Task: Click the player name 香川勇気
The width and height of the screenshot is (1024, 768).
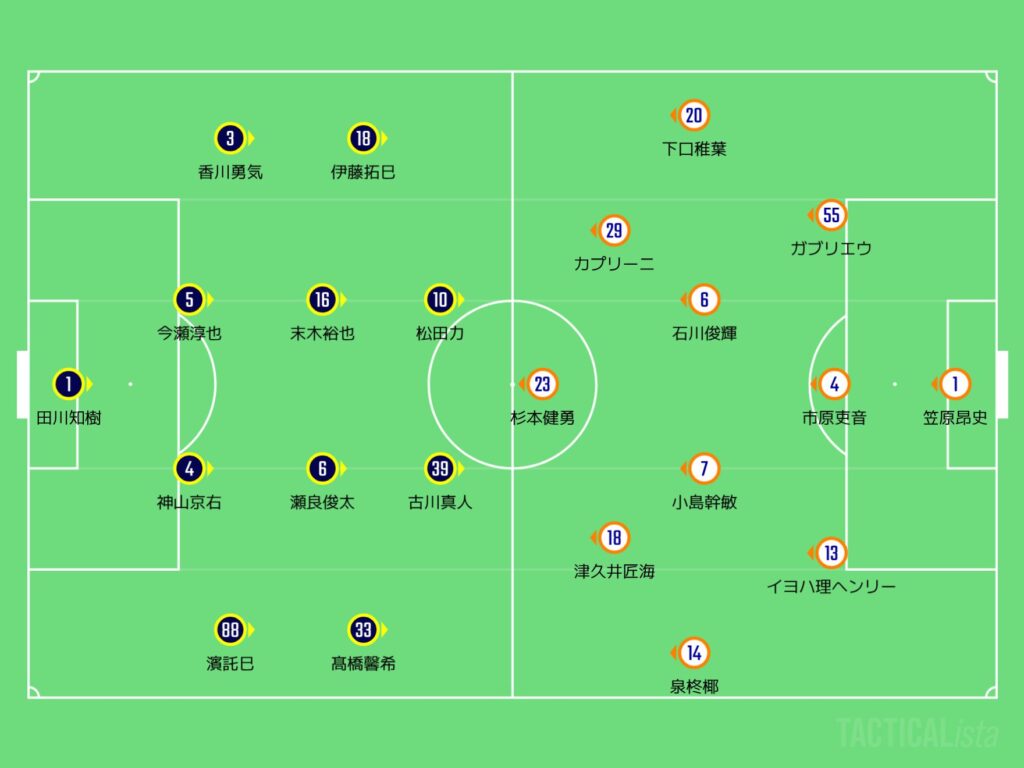Action: pyautogui.click(x=230, y=172)
